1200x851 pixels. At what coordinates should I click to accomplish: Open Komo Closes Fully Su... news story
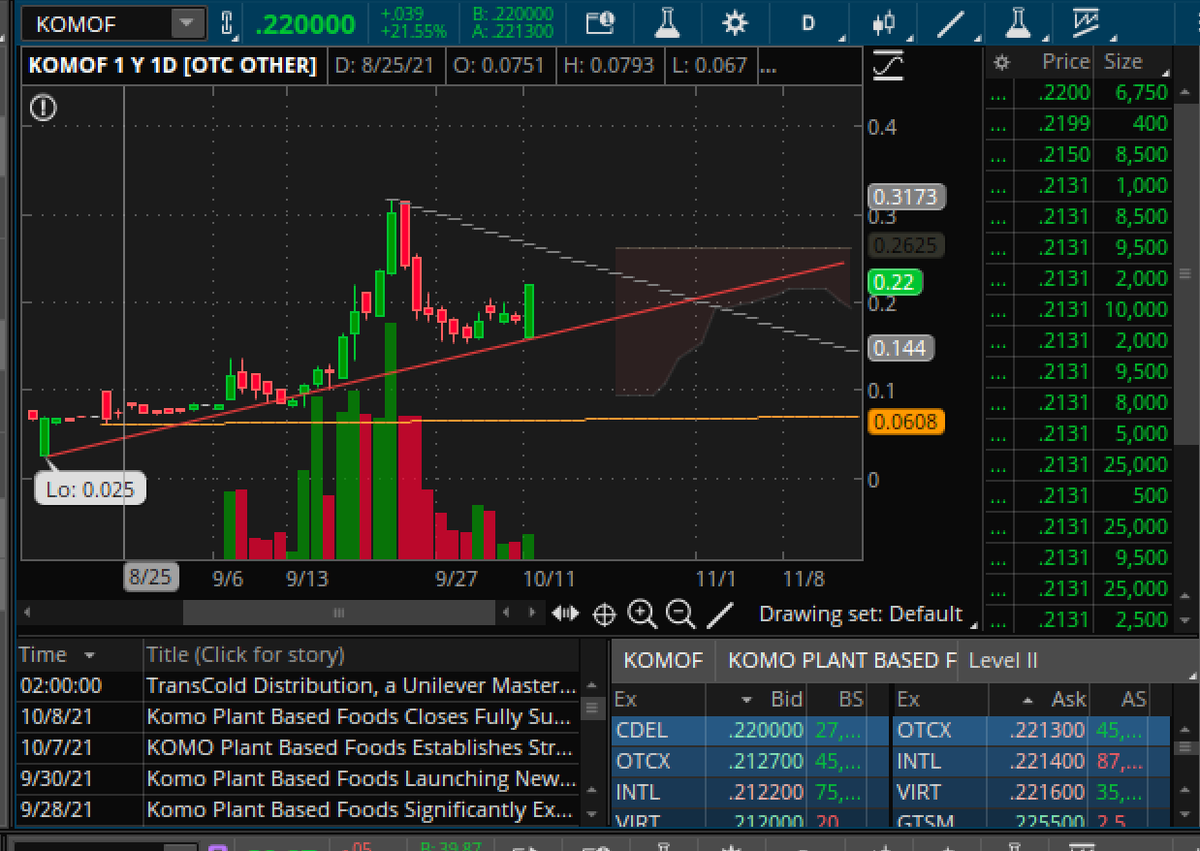pos(361,717)
